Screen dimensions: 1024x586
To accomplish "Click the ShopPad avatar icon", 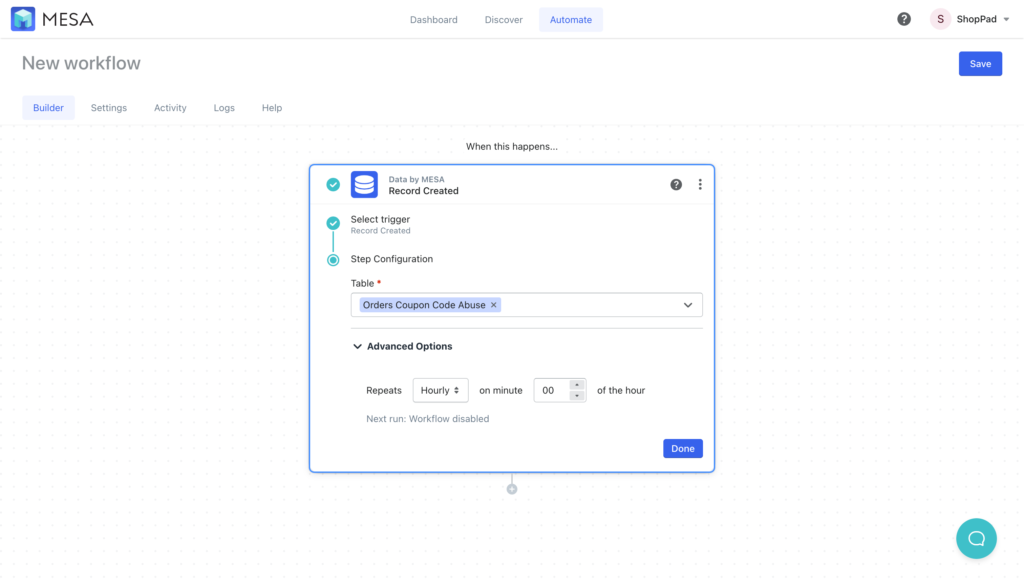I will point(938,18).
